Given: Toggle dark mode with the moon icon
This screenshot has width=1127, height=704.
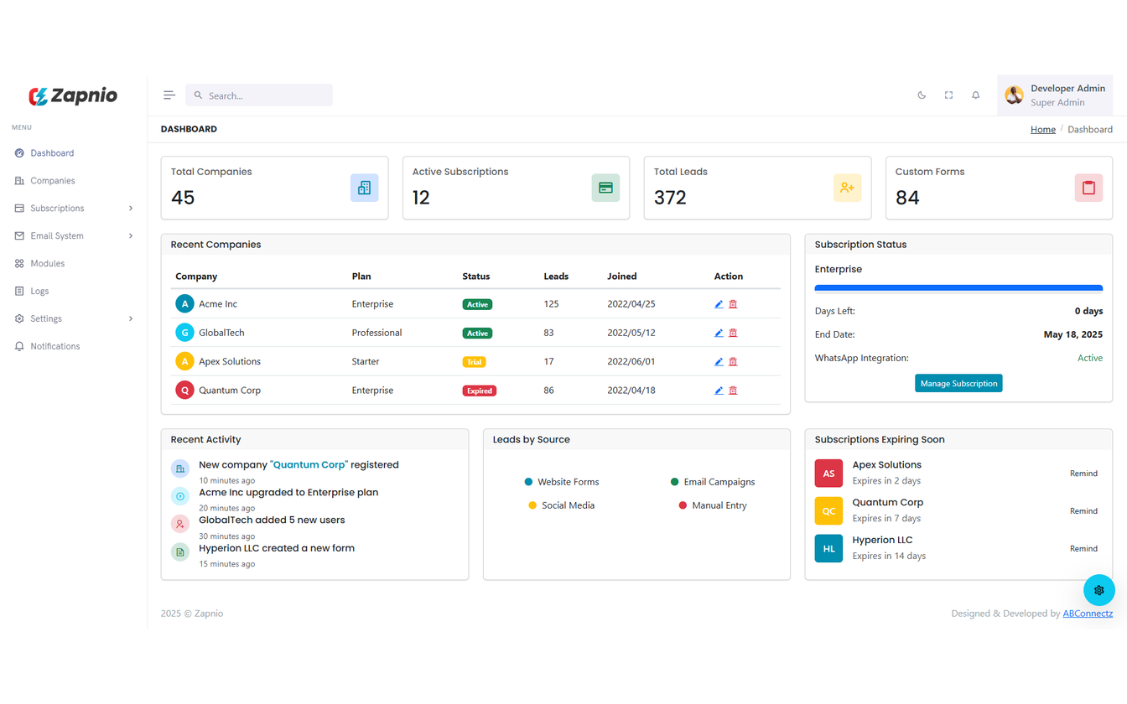Looking at the screenshot, I should 922,95.
